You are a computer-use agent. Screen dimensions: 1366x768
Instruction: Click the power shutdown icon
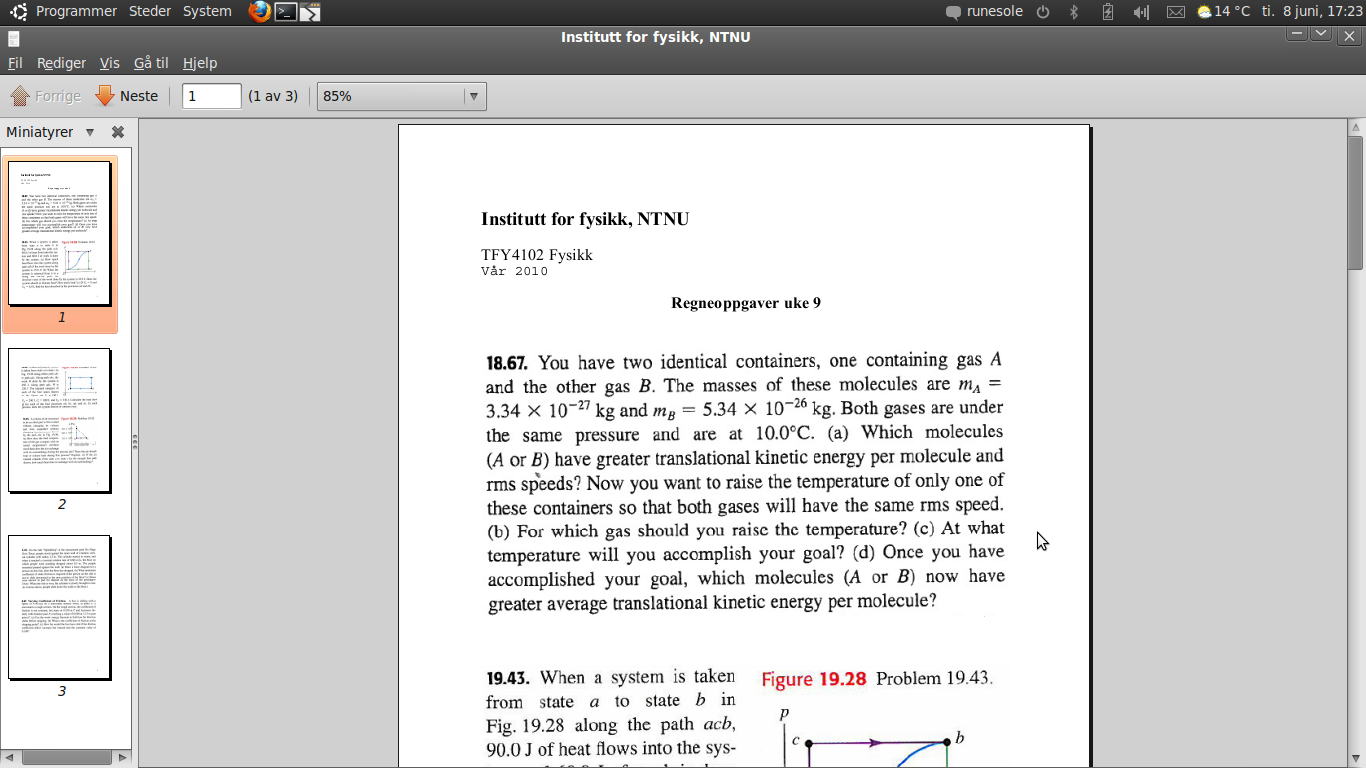click(1043, 12)
